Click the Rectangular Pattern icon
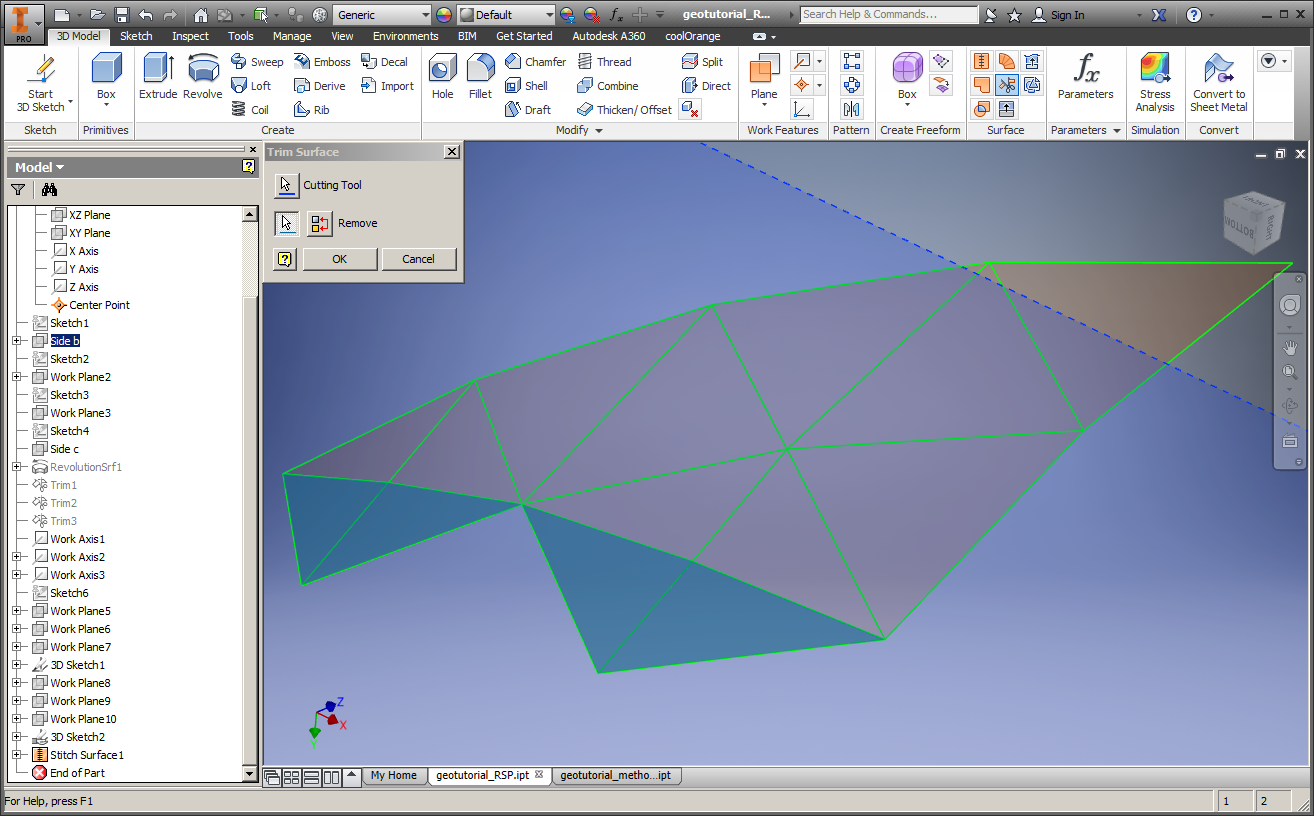Viewport: 1314px width, 816px height. pos(851,62)
